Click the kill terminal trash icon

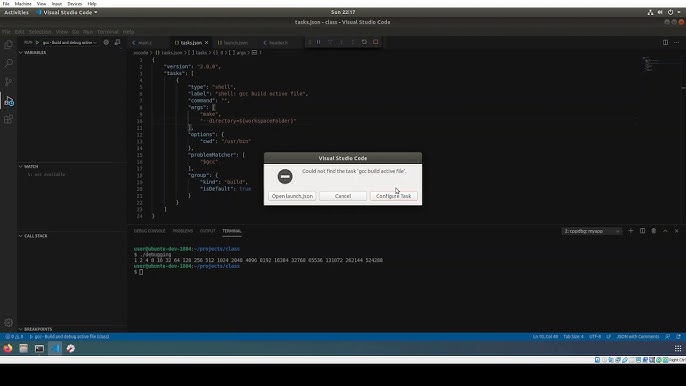654,231
